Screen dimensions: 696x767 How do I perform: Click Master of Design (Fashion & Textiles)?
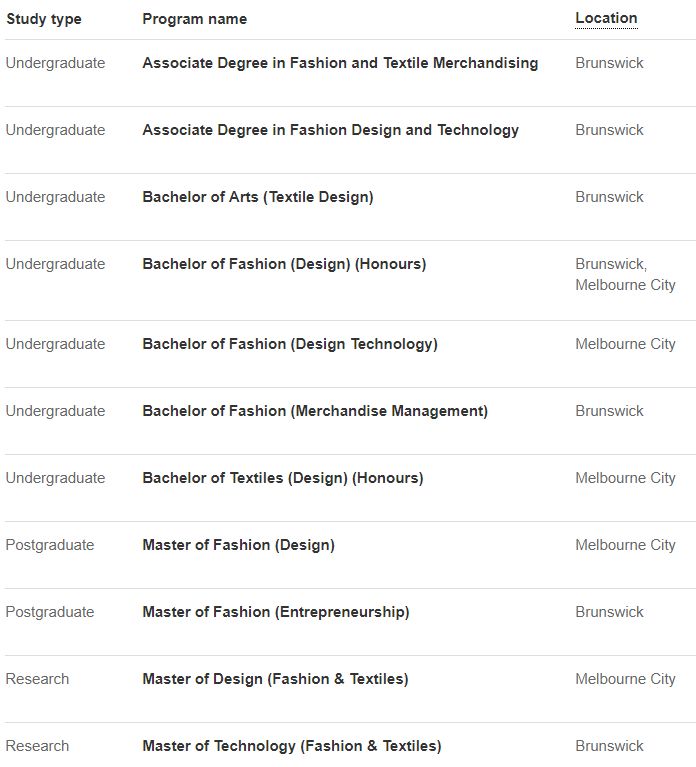tap(275, 679)
